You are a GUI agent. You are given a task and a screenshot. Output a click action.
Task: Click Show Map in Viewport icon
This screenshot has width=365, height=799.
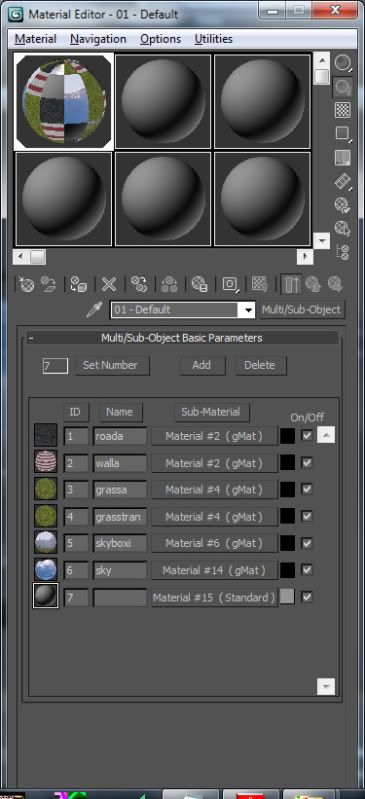260,284
